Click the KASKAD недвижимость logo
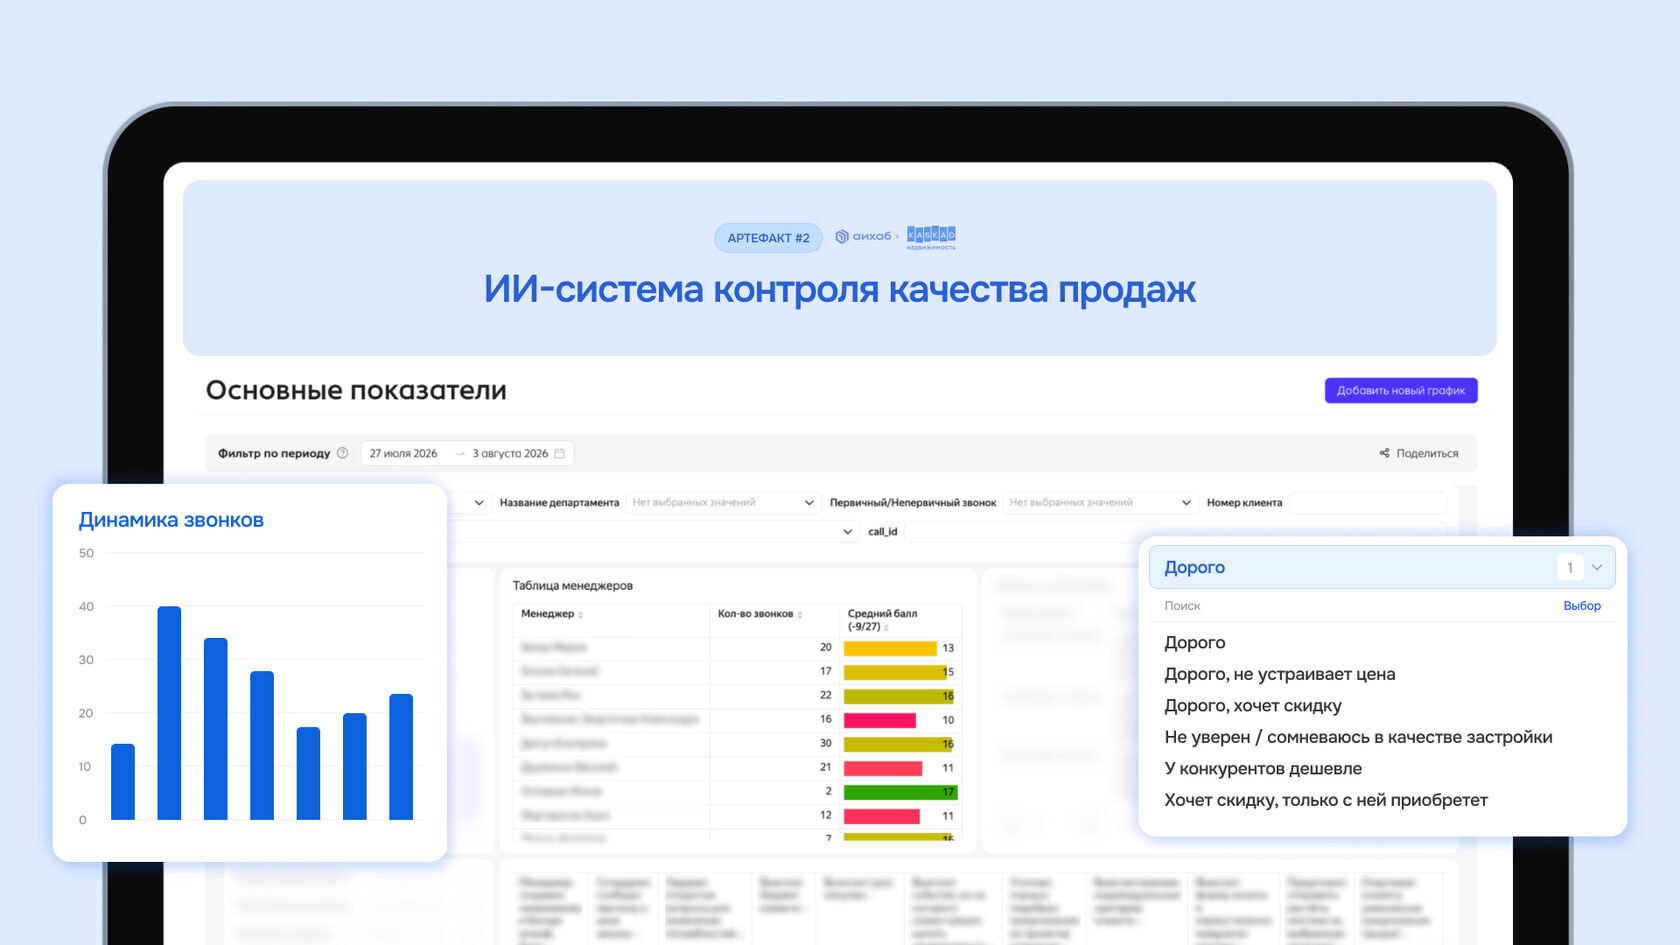This screenshot has height=945, width=1680. click(931, 237)
